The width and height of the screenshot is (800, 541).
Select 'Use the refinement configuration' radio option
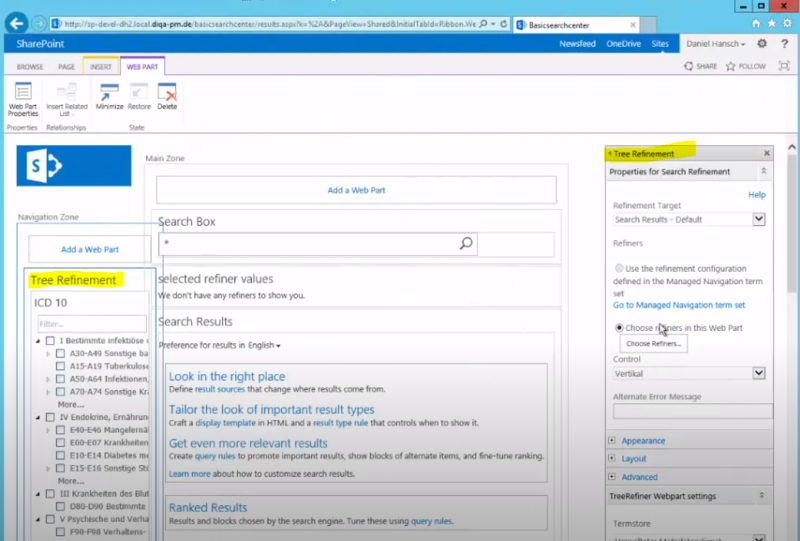[619, 269]
